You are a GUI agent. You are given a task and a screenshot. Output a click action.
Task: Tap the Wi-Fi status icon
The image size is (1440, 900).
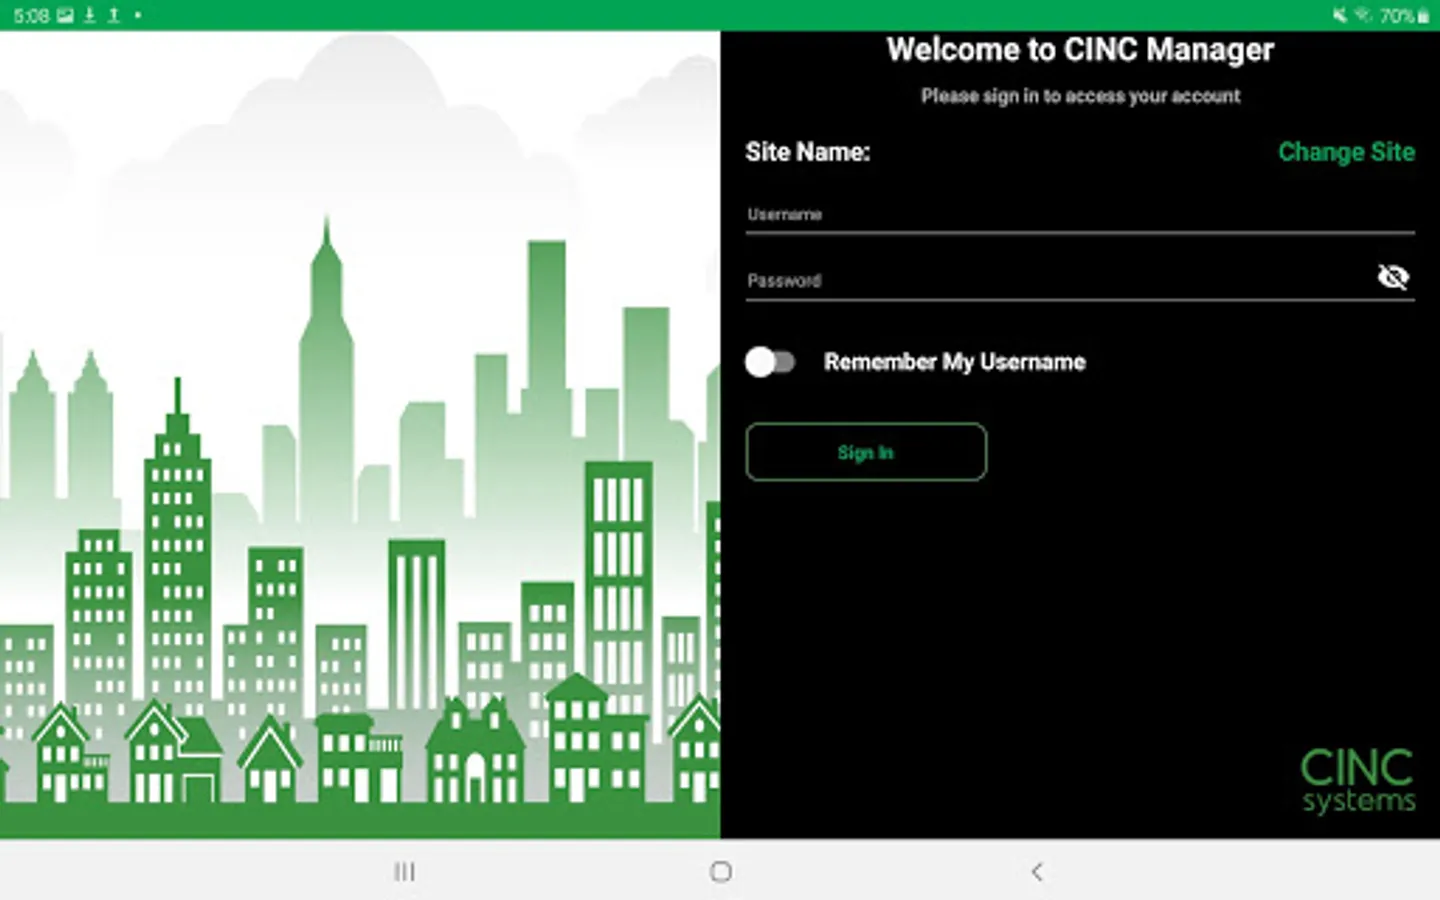coord(1362,15)
